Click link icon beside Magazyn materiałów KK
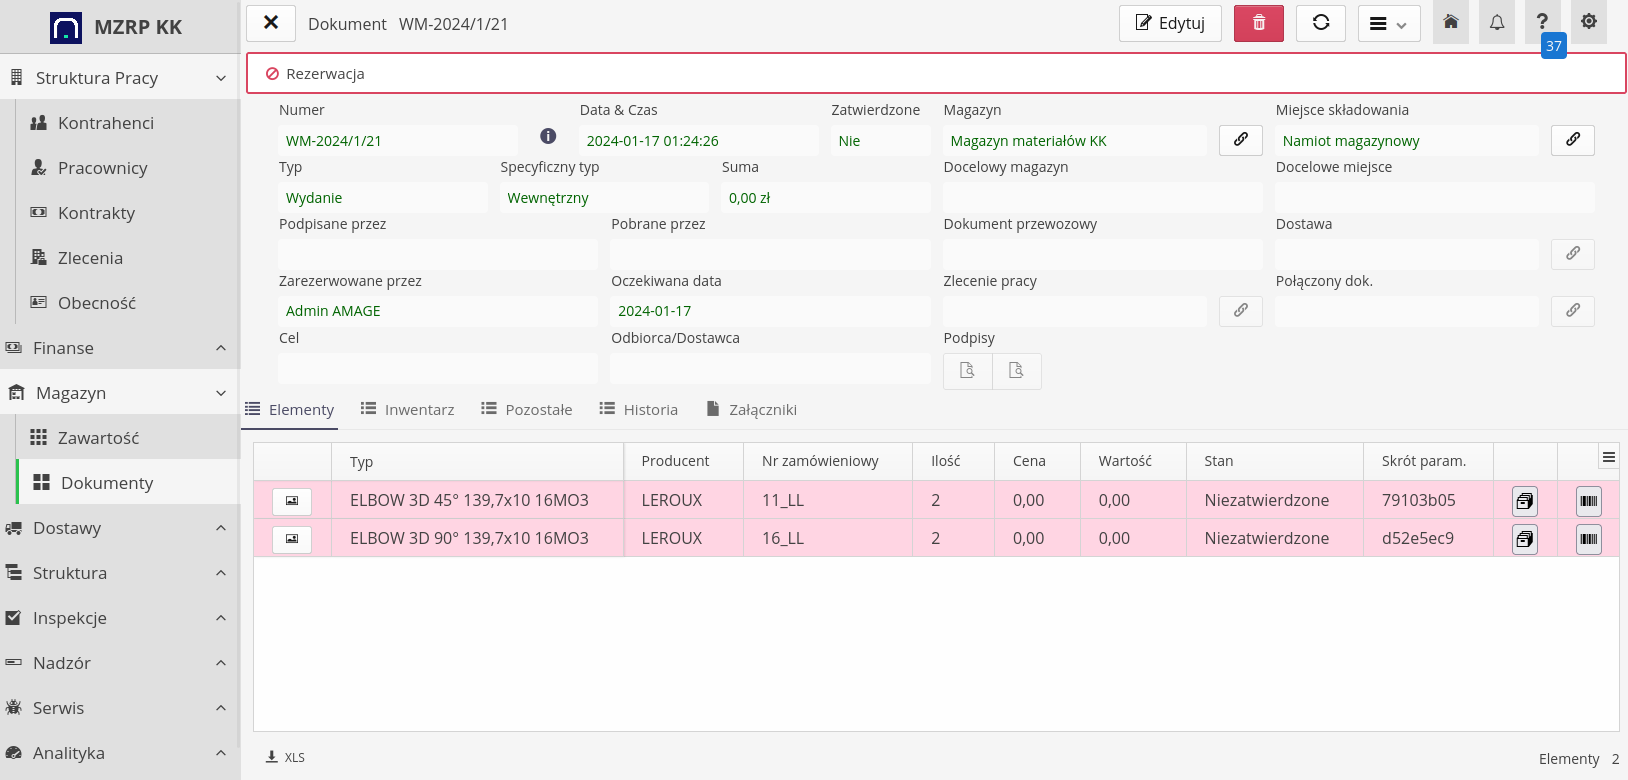The height and width of the screenshot is (780, 1628). (x=1240, y=140)
